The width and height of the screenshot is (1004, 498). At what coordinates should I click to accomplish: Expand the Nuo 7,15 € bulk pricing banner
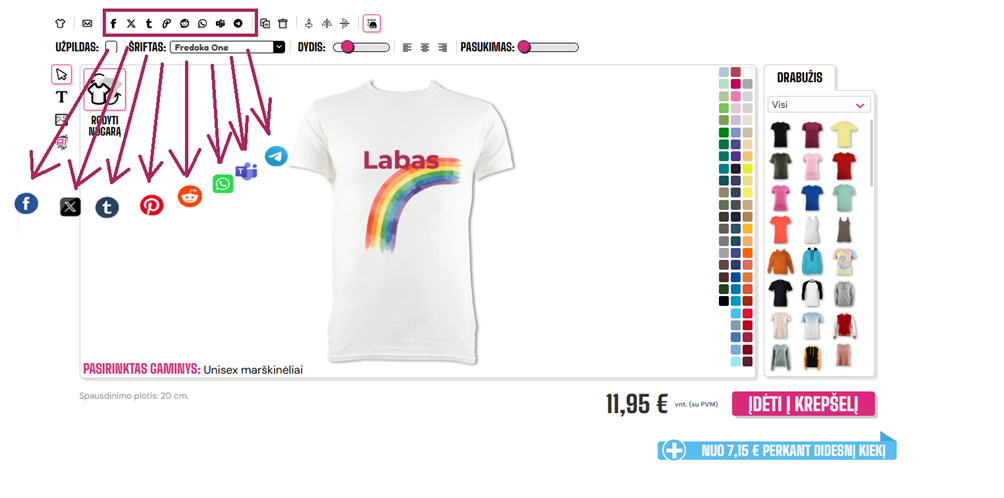click(777, 450)
